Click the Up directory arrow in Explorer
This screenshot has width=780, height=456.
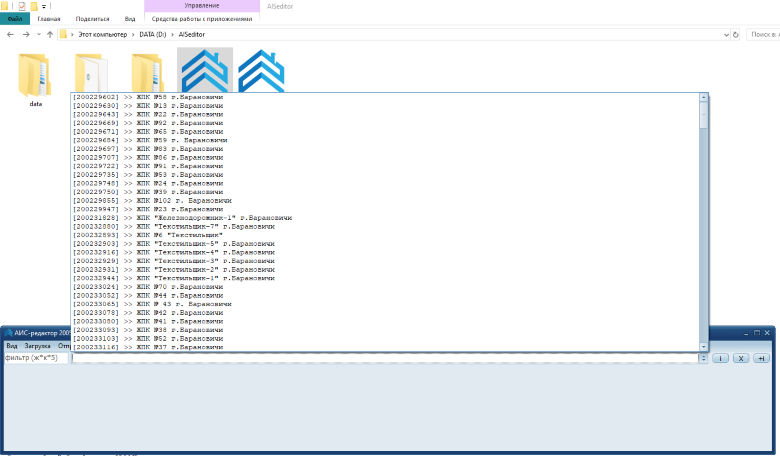coord(50,34)
